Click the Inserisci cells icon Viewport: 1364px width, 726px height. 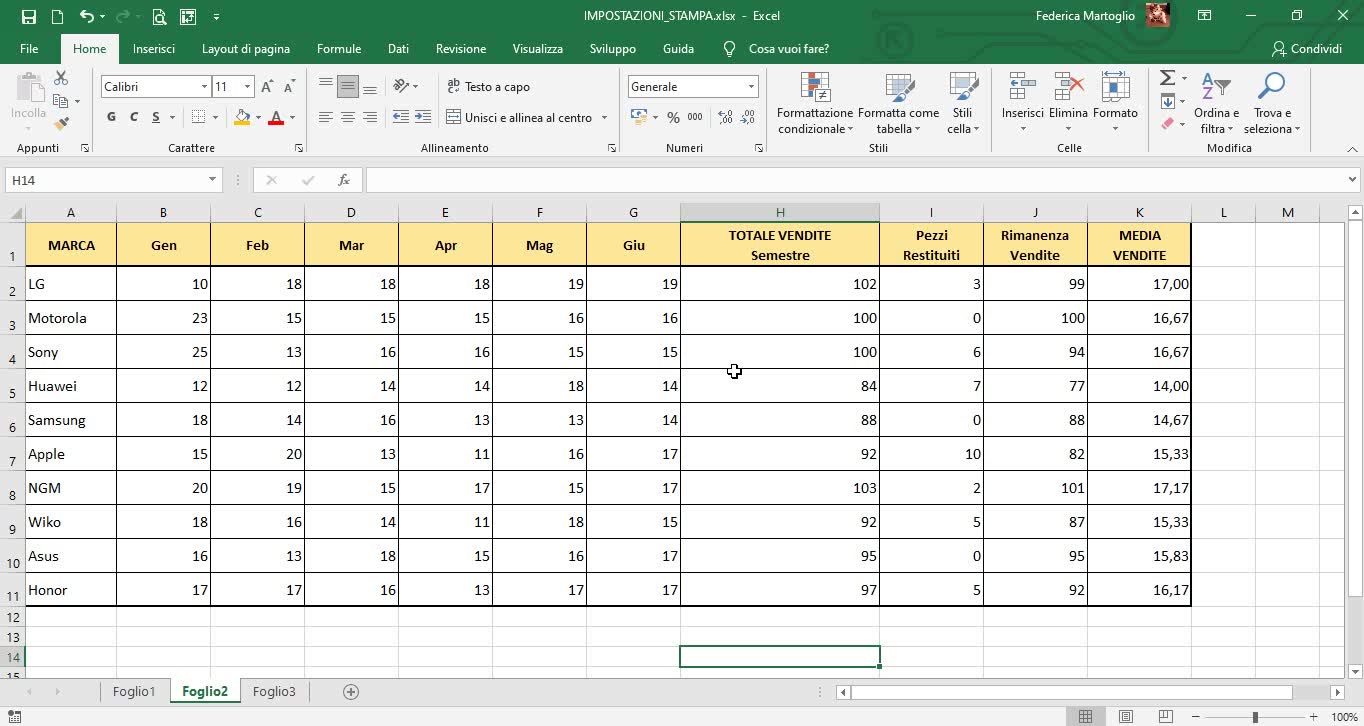(1022, 88)
